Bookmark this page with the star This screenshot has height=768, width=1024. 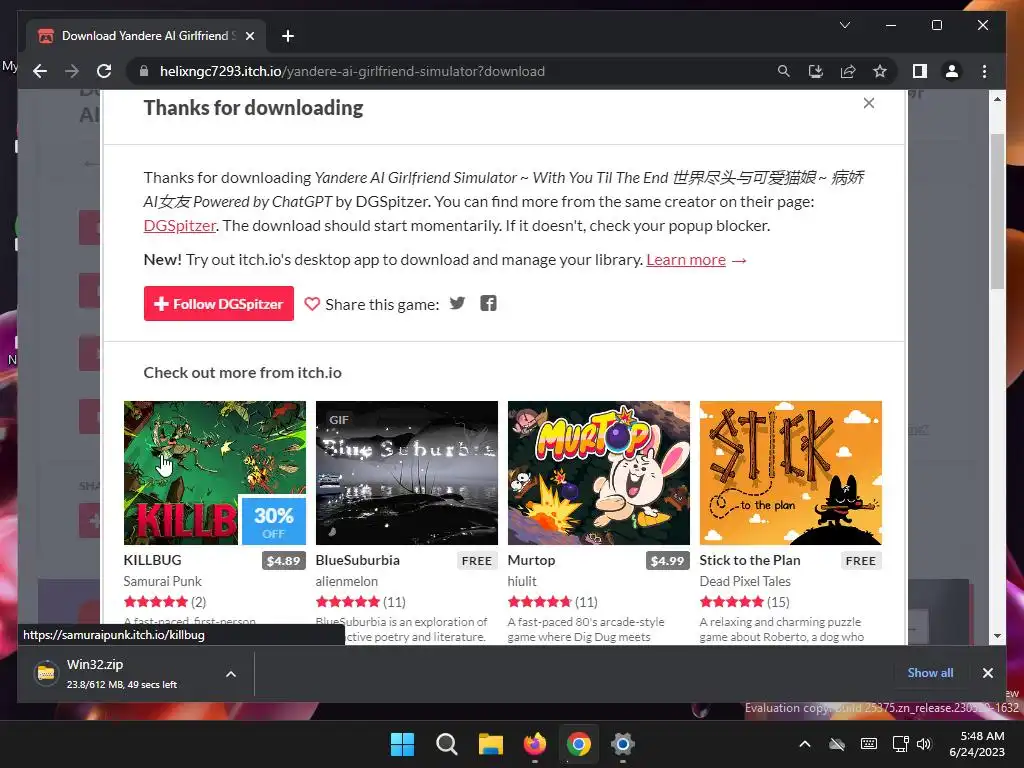[880, 71]
